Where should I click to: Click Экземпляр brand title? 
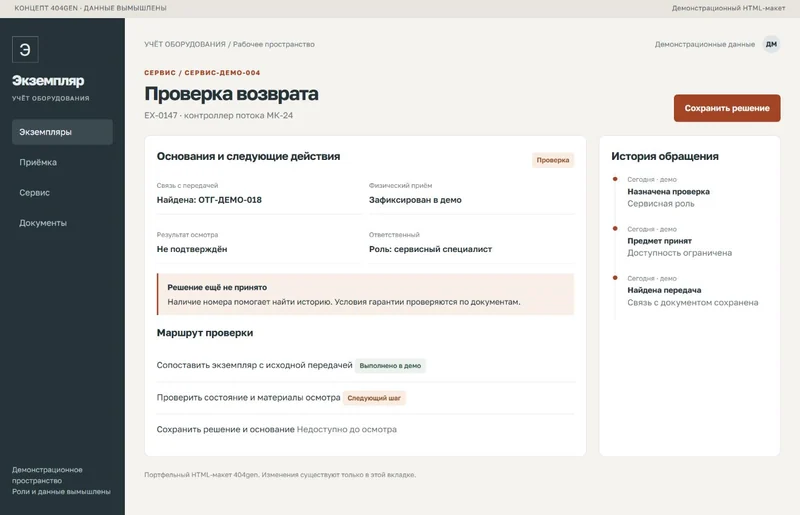point(48,81)
